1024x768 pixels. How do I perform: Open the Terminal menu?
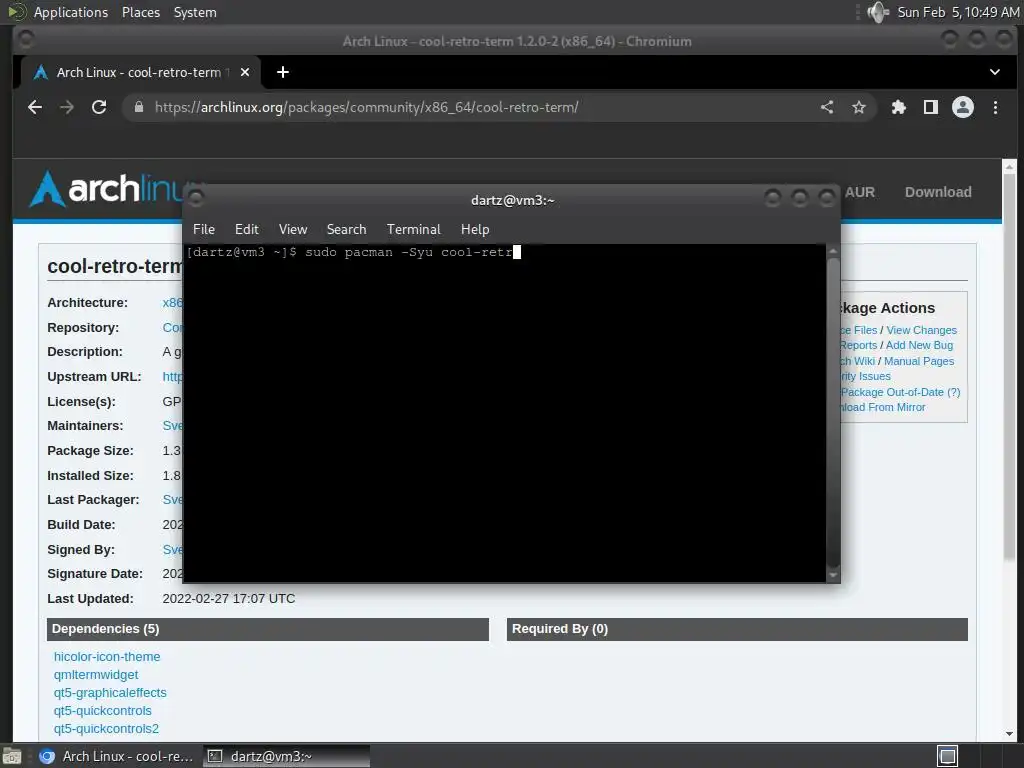click(x=413, y=229)
